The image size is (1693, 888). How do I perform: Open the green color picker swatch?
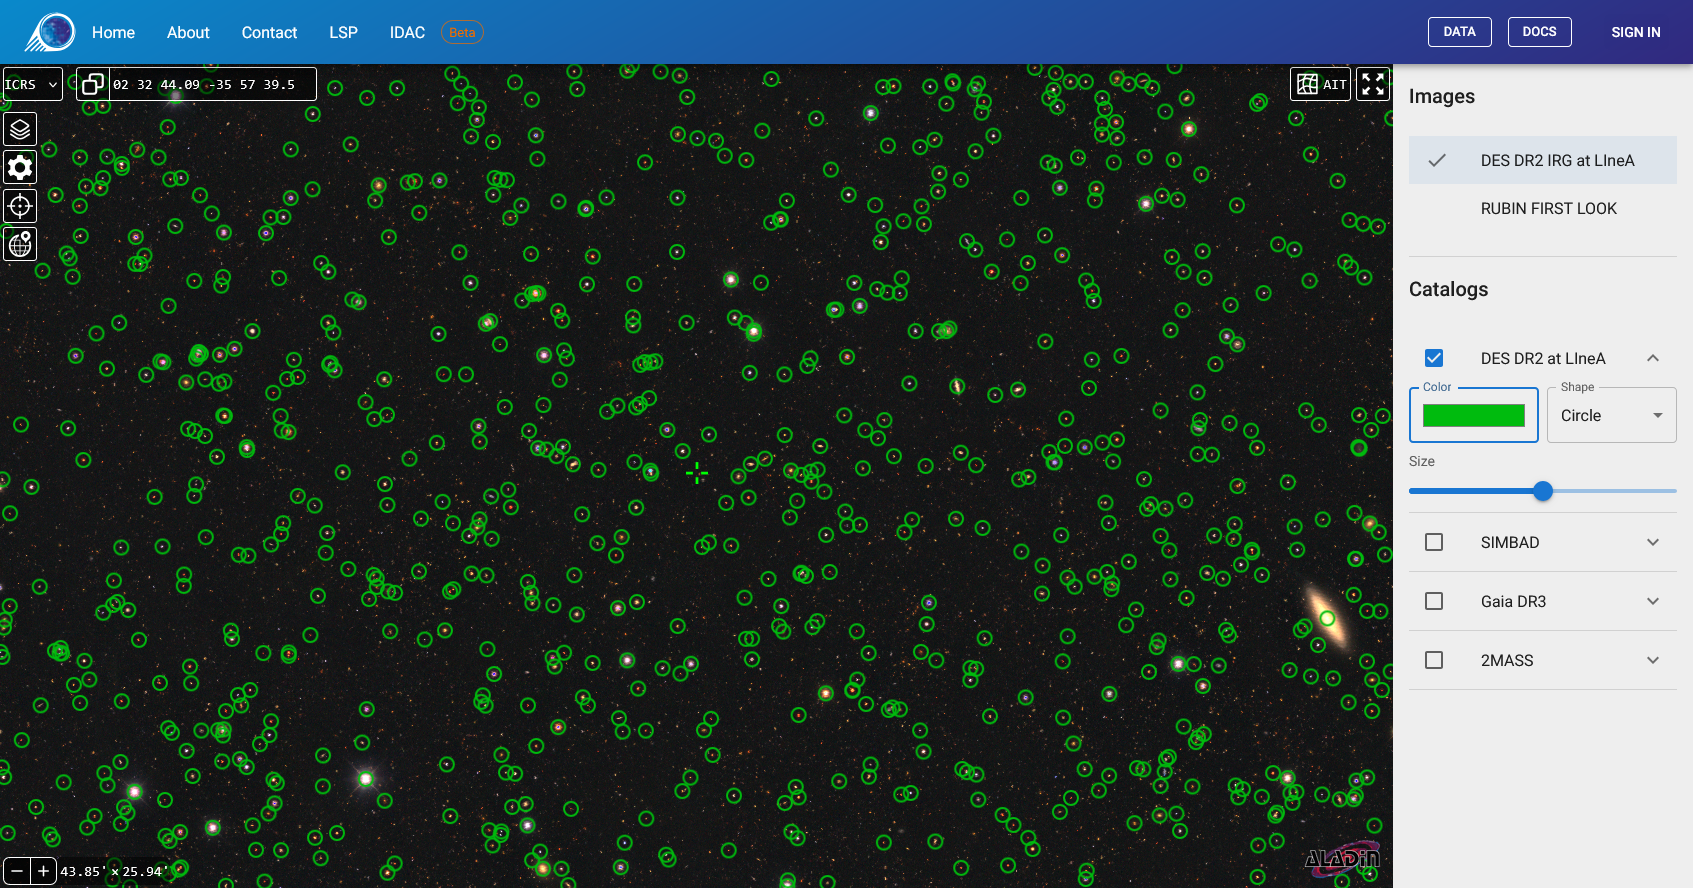click(x=1474, y=415)
